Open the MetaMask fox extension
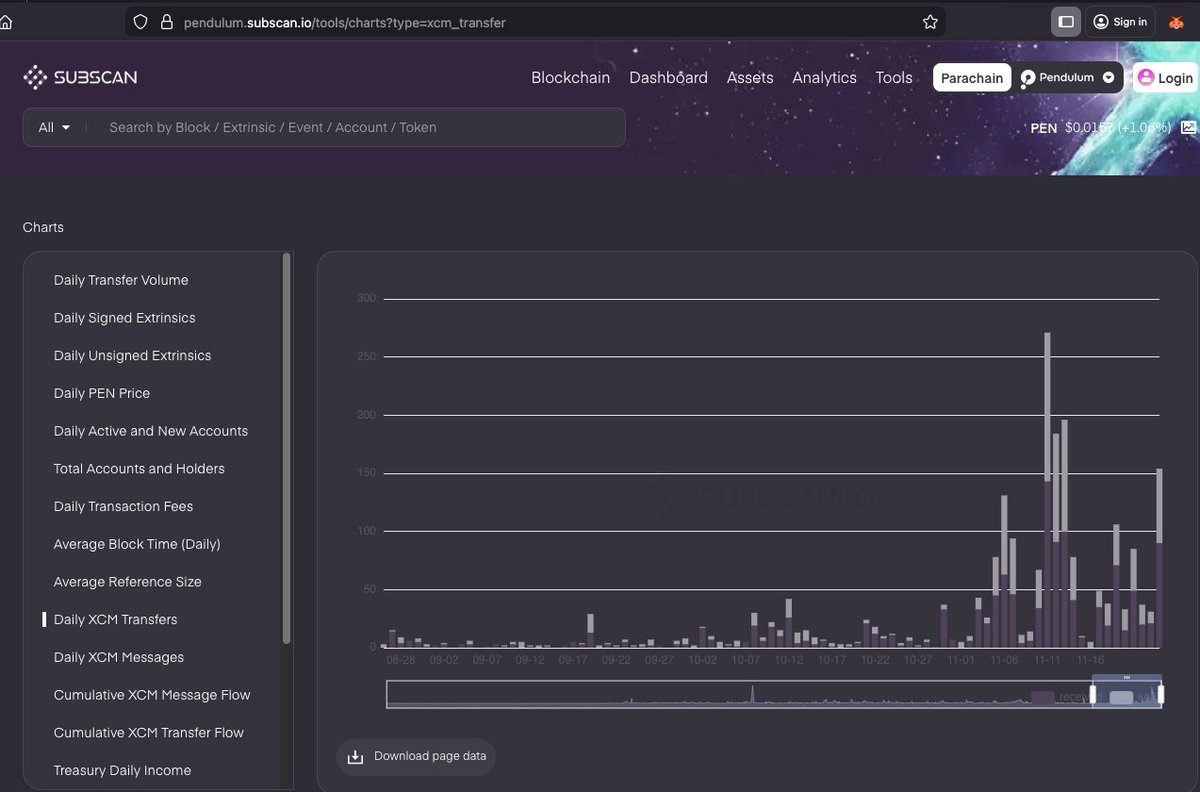The image size is (1200, 792). pyautogui.click(x=1176, y=22)
